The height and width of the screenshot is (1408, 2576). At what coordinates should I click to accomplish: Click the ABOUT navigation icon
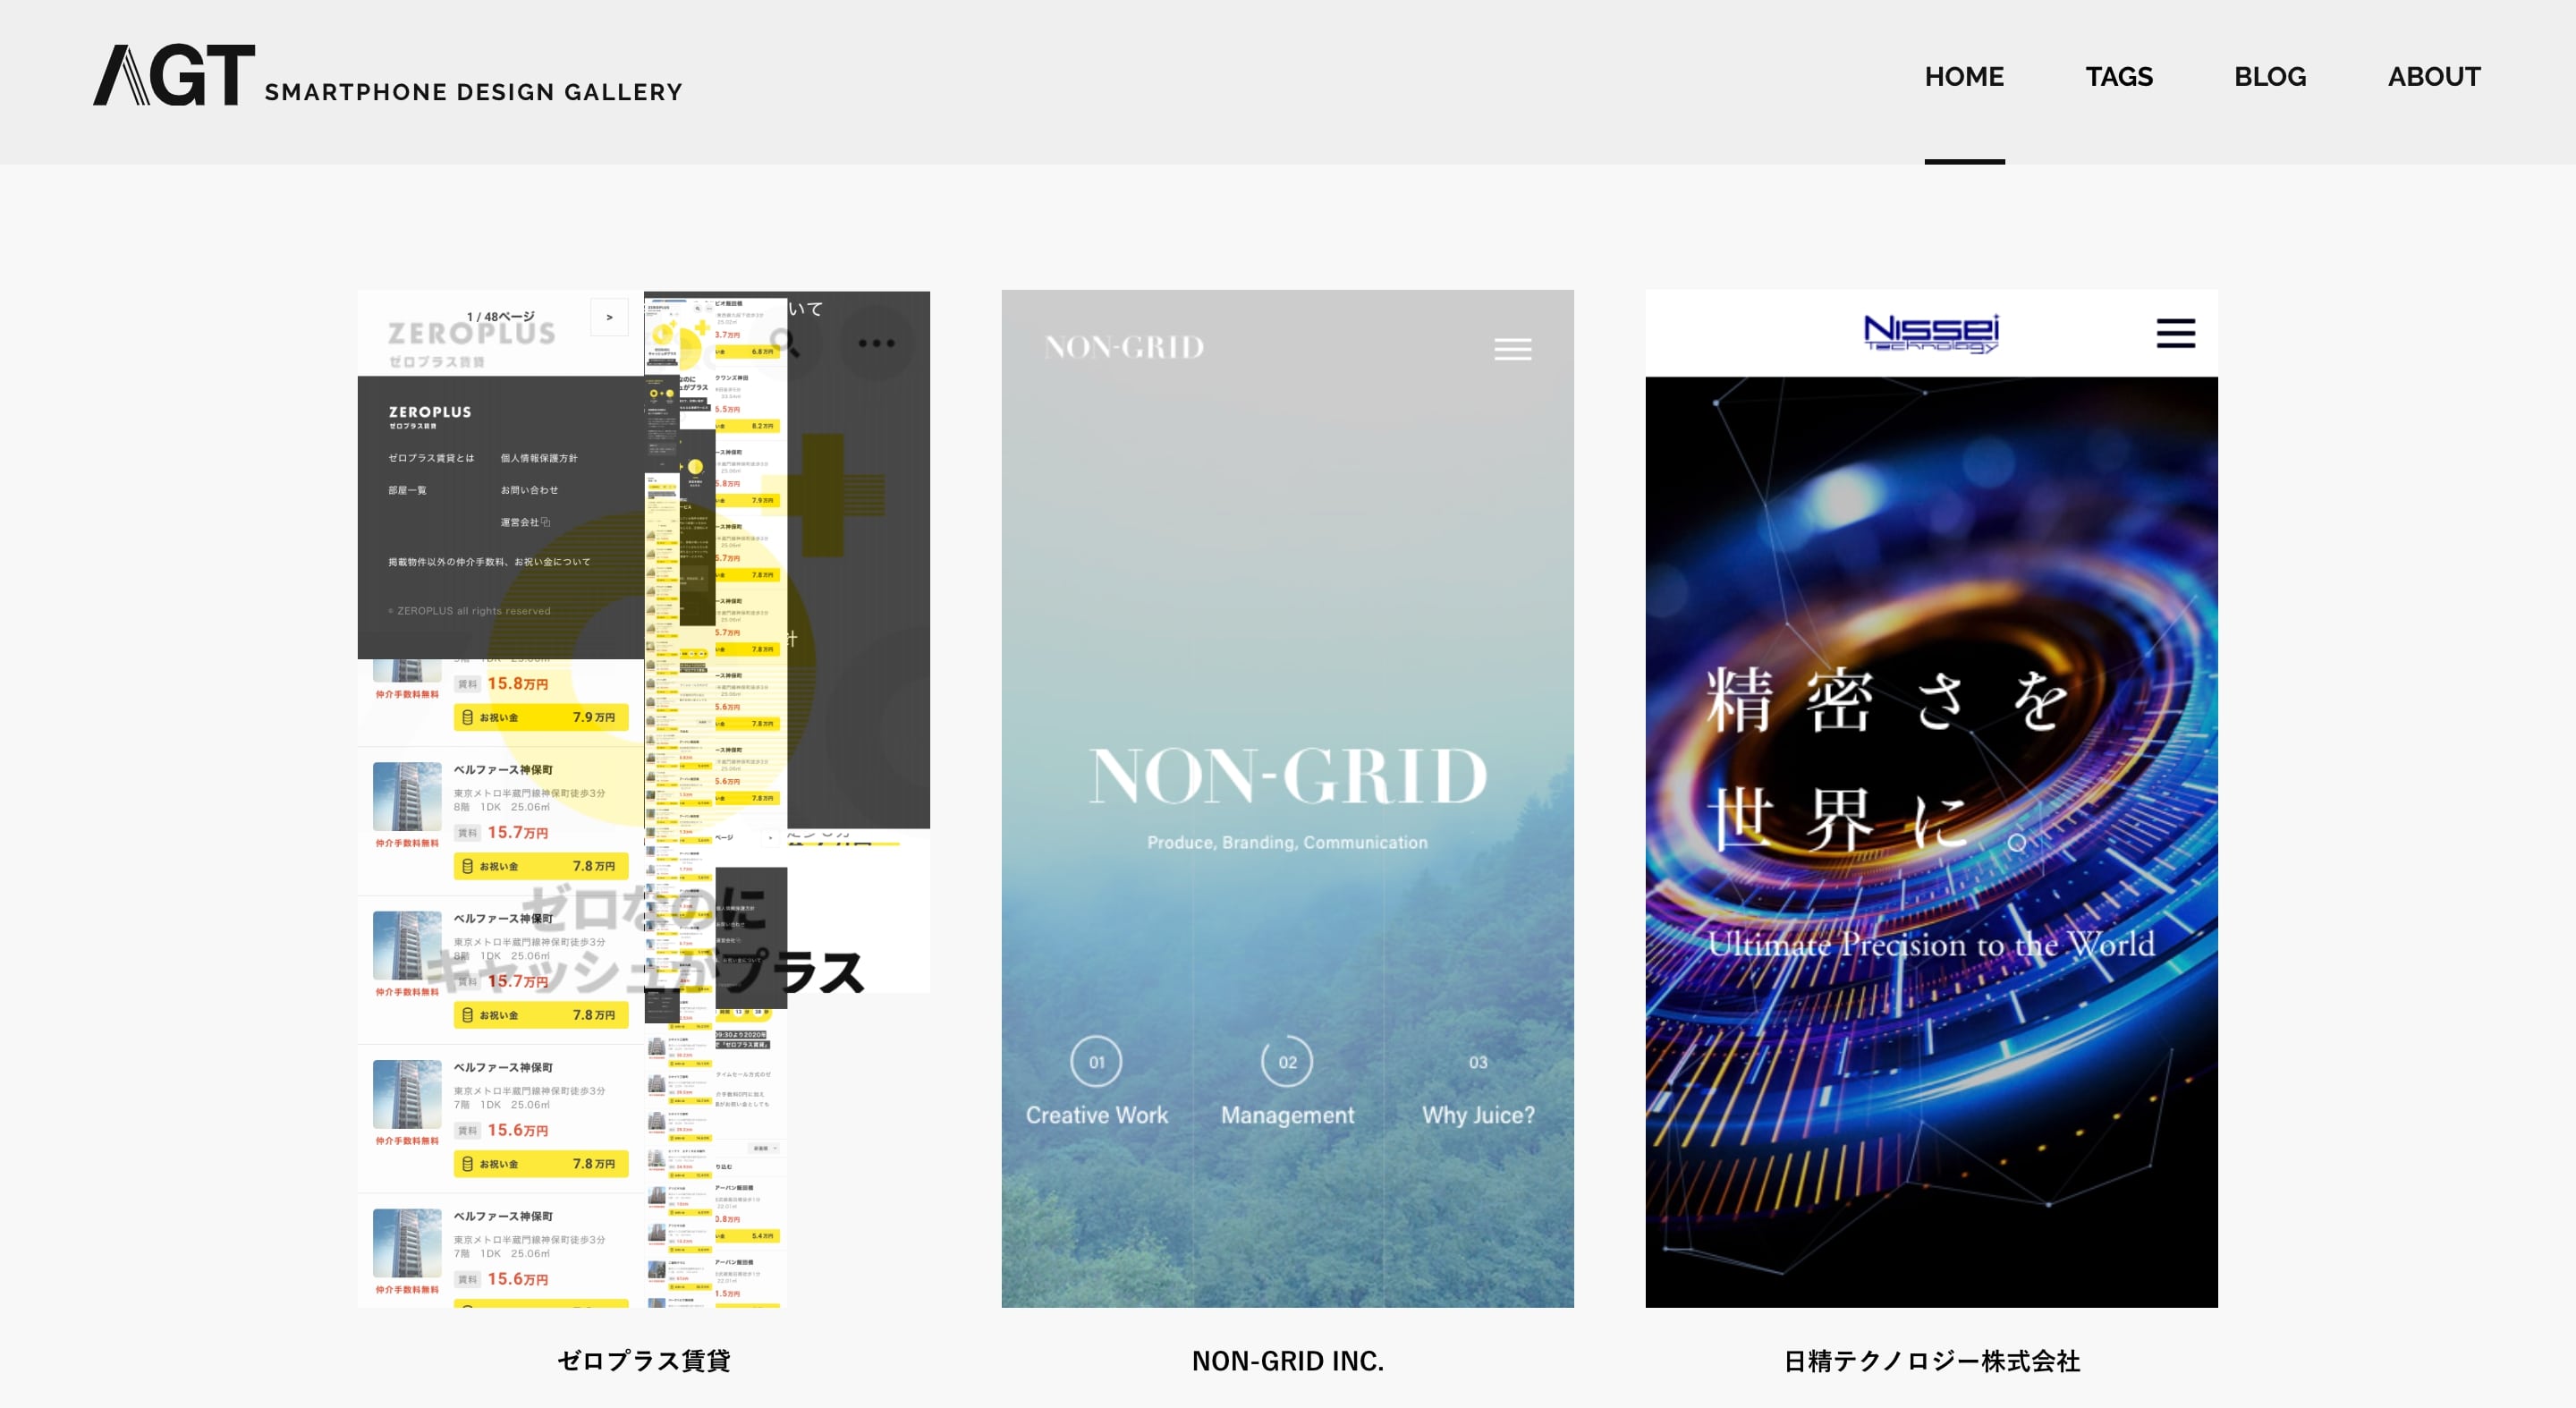tap(2434, 74)
